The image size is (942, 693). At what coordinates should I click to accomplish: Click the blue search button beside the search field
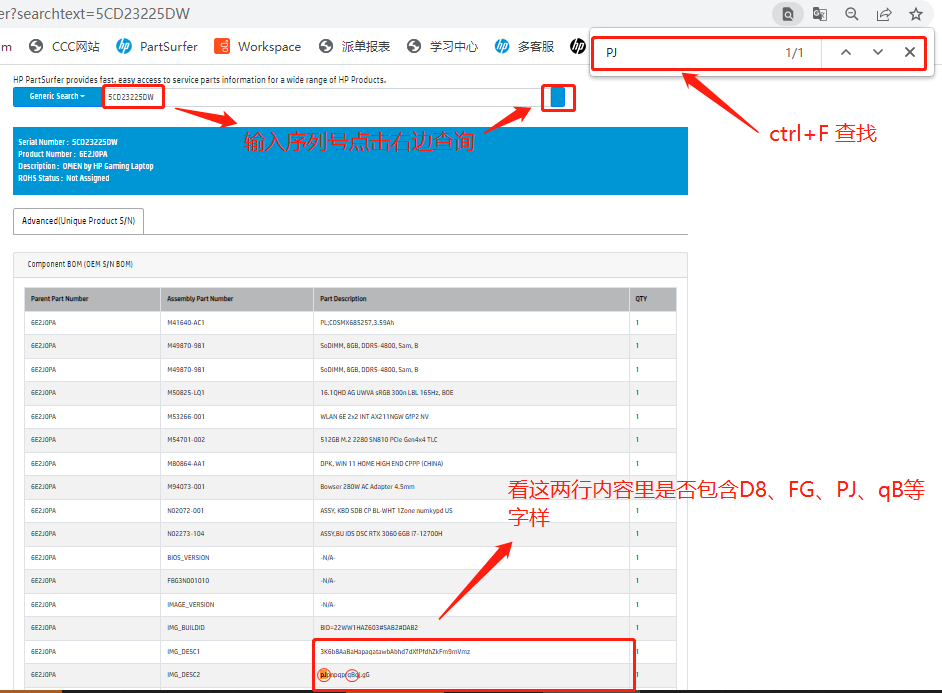(x=558, y=97)
